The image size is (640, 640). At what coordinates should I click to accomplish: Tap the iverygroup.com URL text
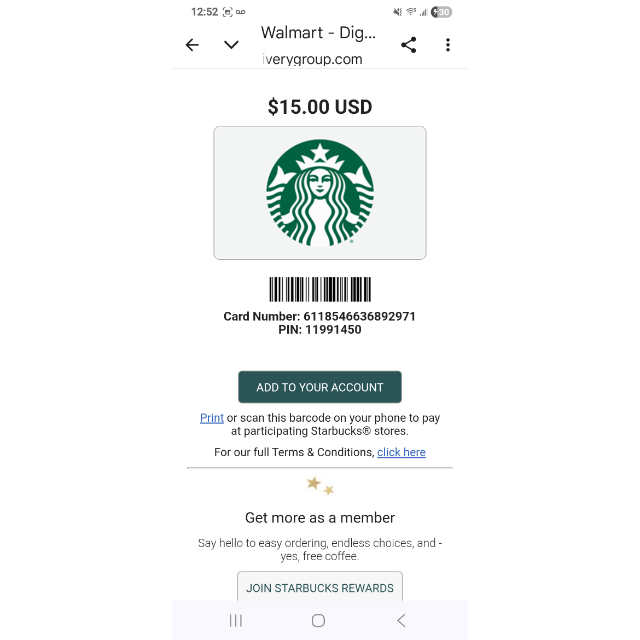coord(312,60)
